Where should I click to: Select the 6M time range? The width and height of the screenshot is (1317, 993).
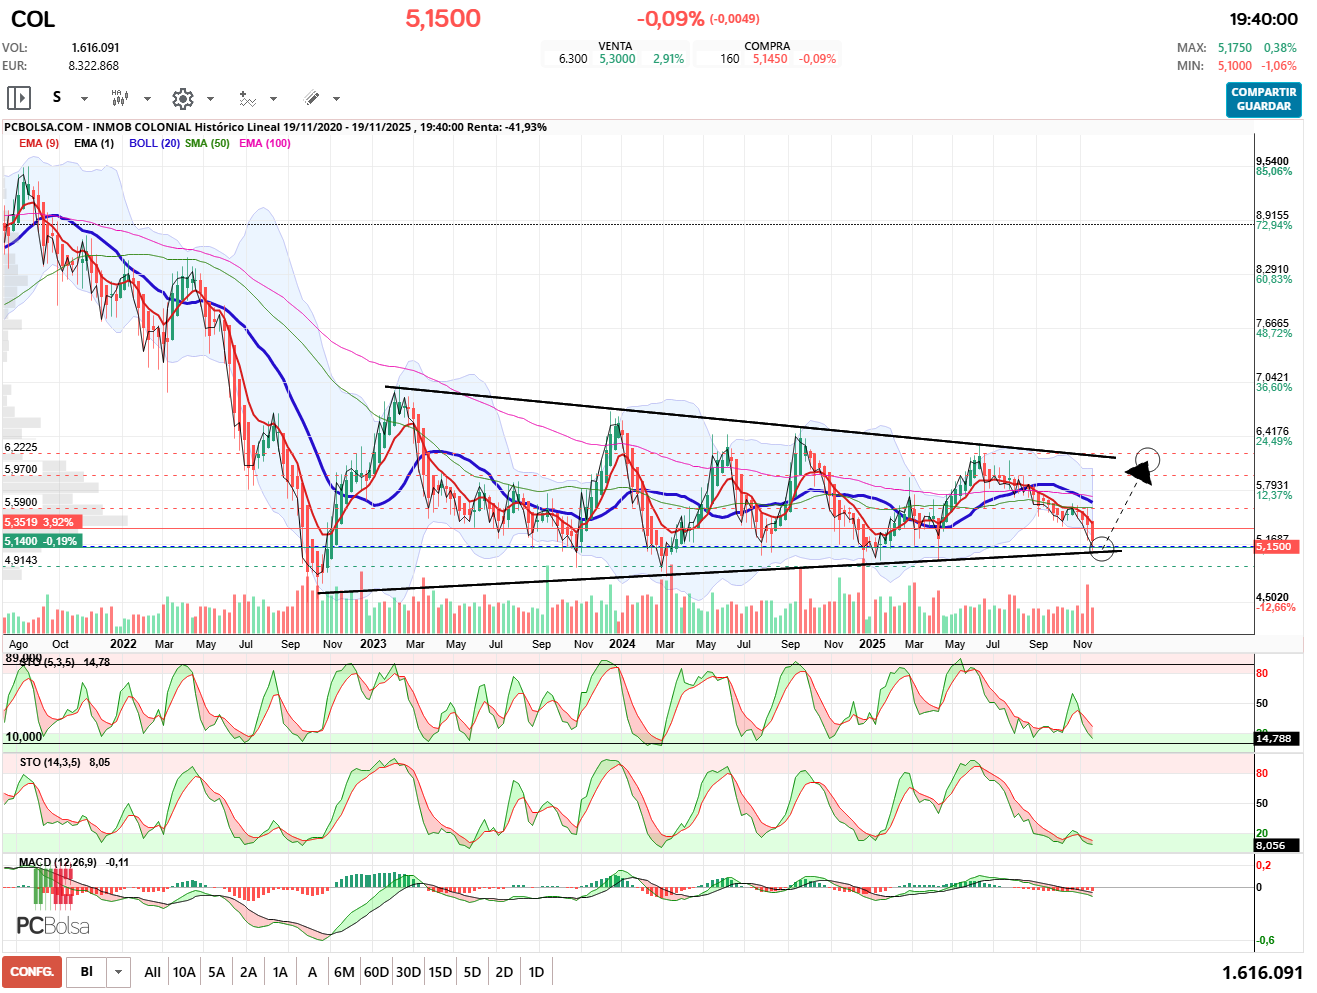(x=344, y=972)
